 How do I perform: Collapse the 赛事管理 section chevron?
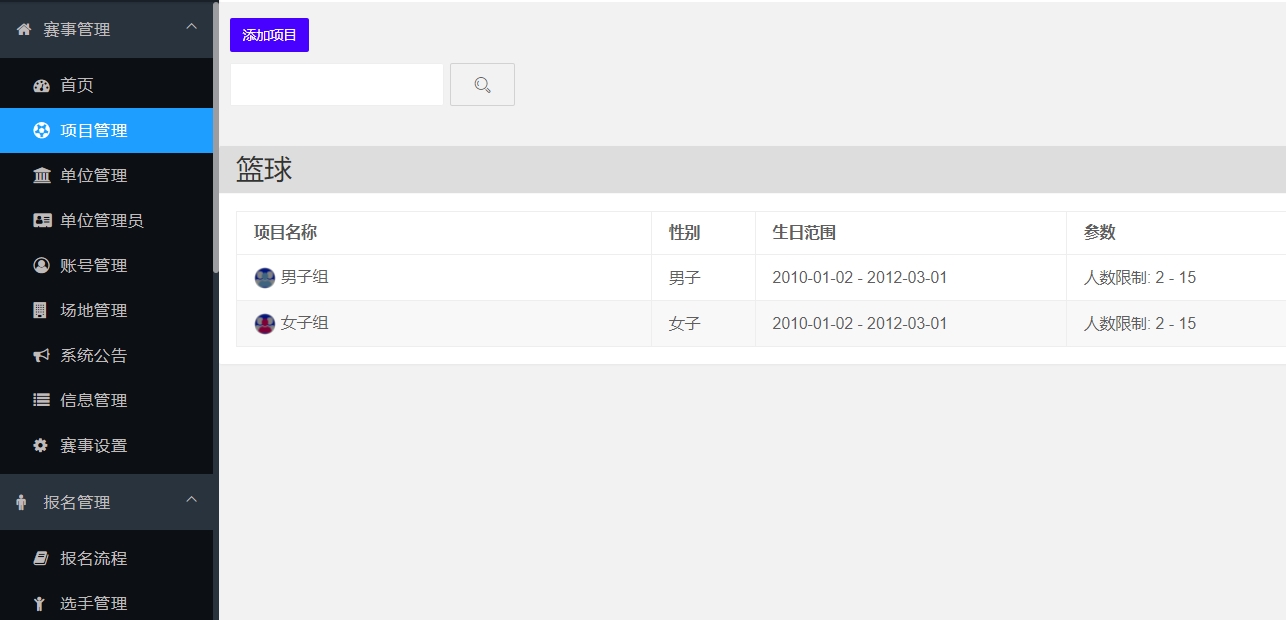coord(192,27)
